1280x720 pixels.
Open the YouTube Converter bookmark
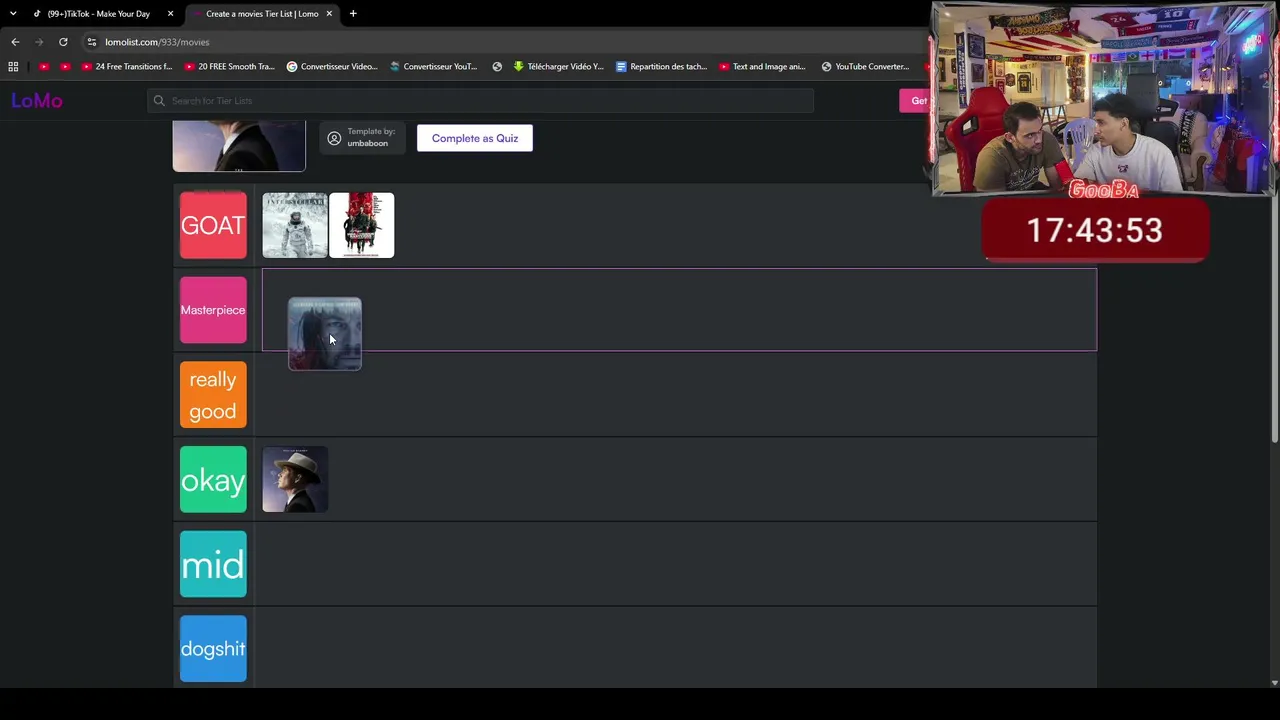click(865, 67)
